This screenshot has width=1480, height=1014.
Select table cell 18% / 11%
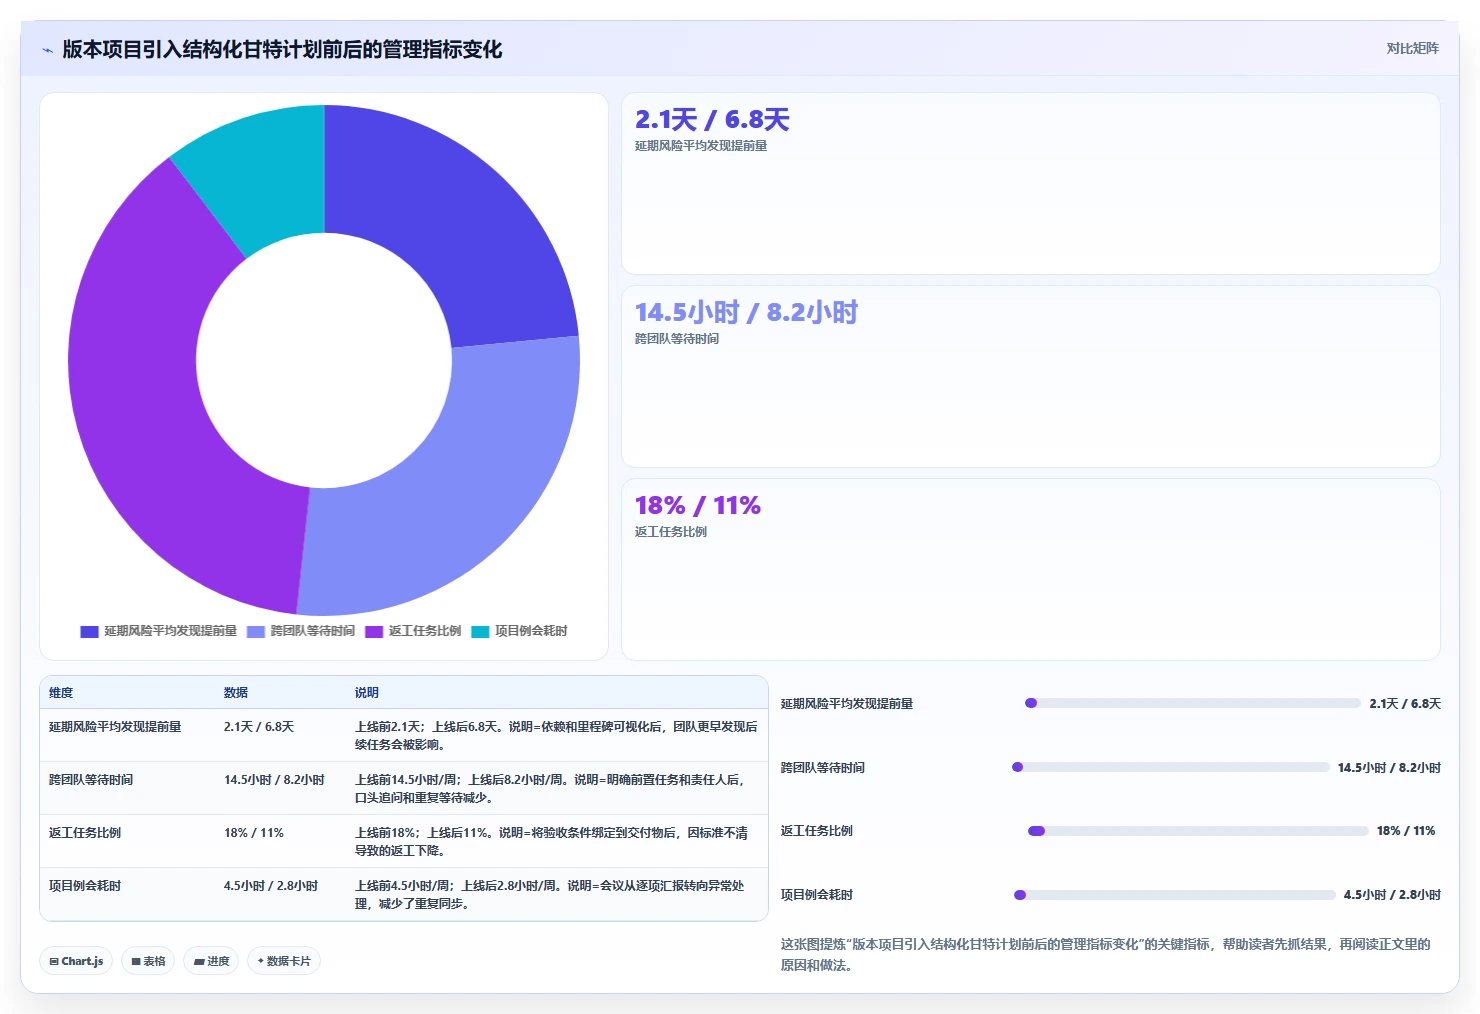click(254, 833)
